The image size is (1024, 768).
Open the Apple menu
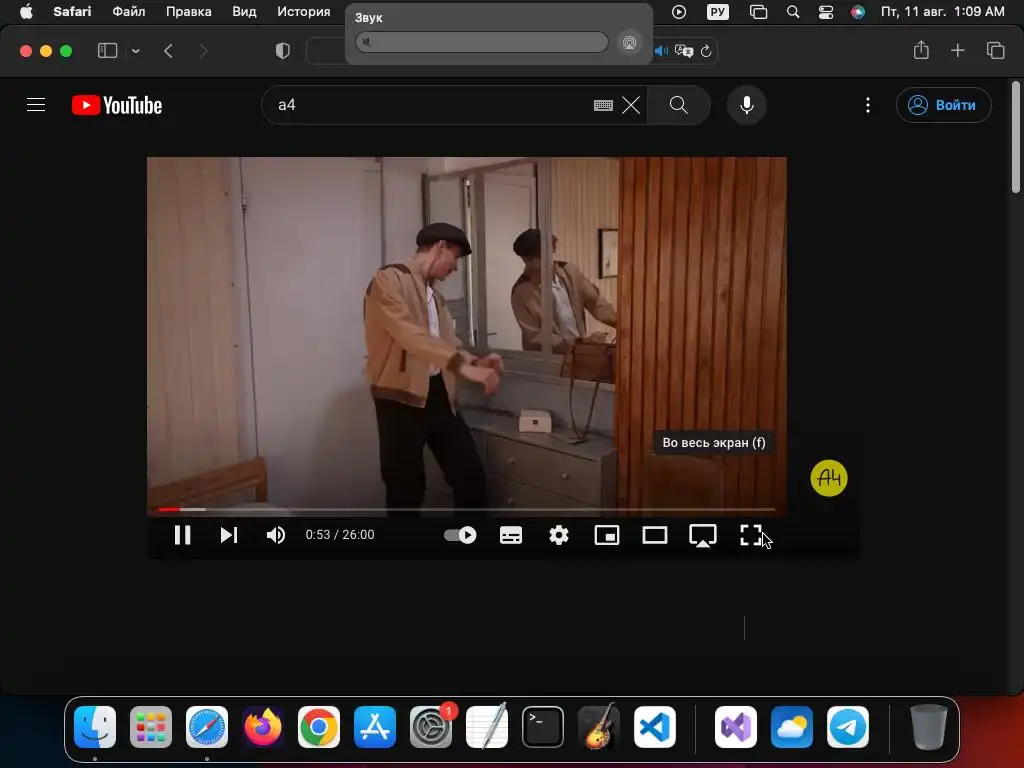click(x=26, y=12)
